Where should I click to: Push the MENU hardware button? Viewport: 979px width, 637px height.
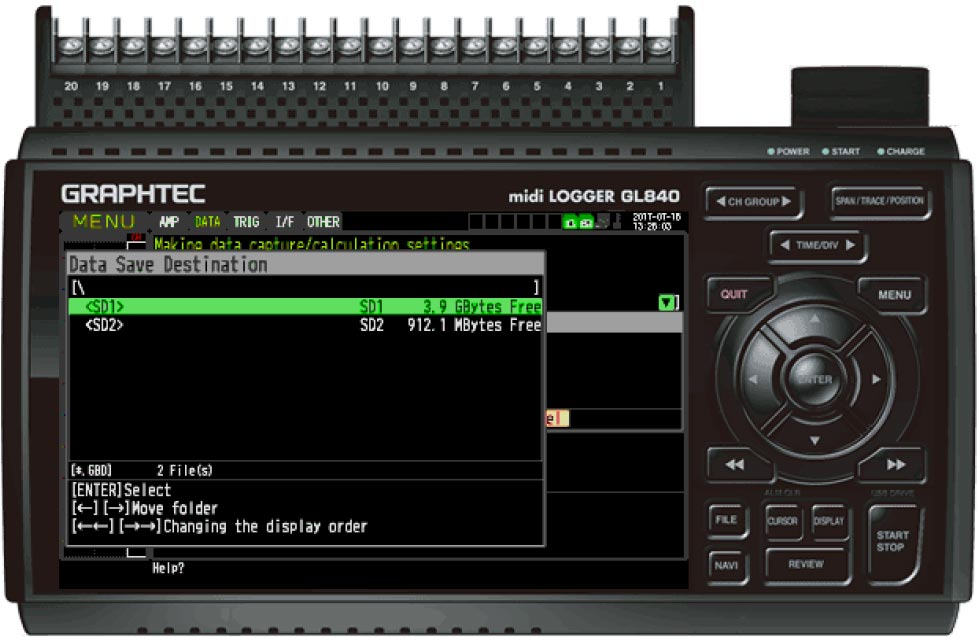pyautogui.click(x=893, y=295)
